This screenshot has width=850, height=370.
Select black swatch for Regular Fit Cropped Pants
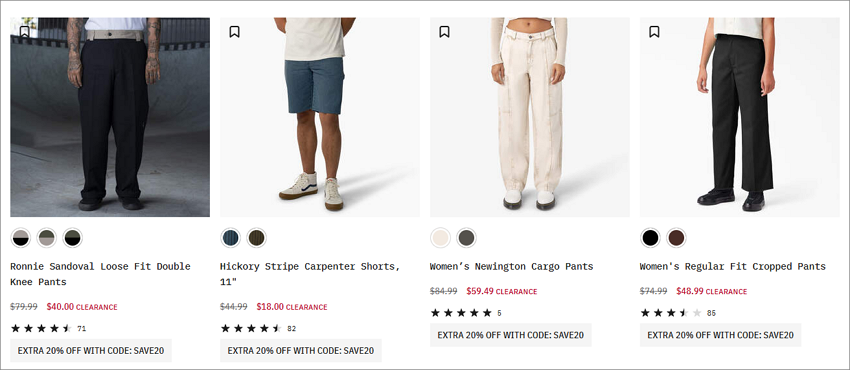click(x=650, y=238)
